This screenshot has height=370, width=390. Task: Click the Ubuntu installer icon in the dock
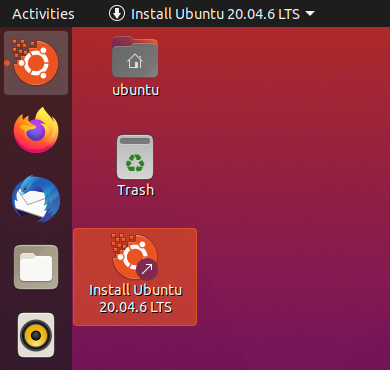[36, 63]
